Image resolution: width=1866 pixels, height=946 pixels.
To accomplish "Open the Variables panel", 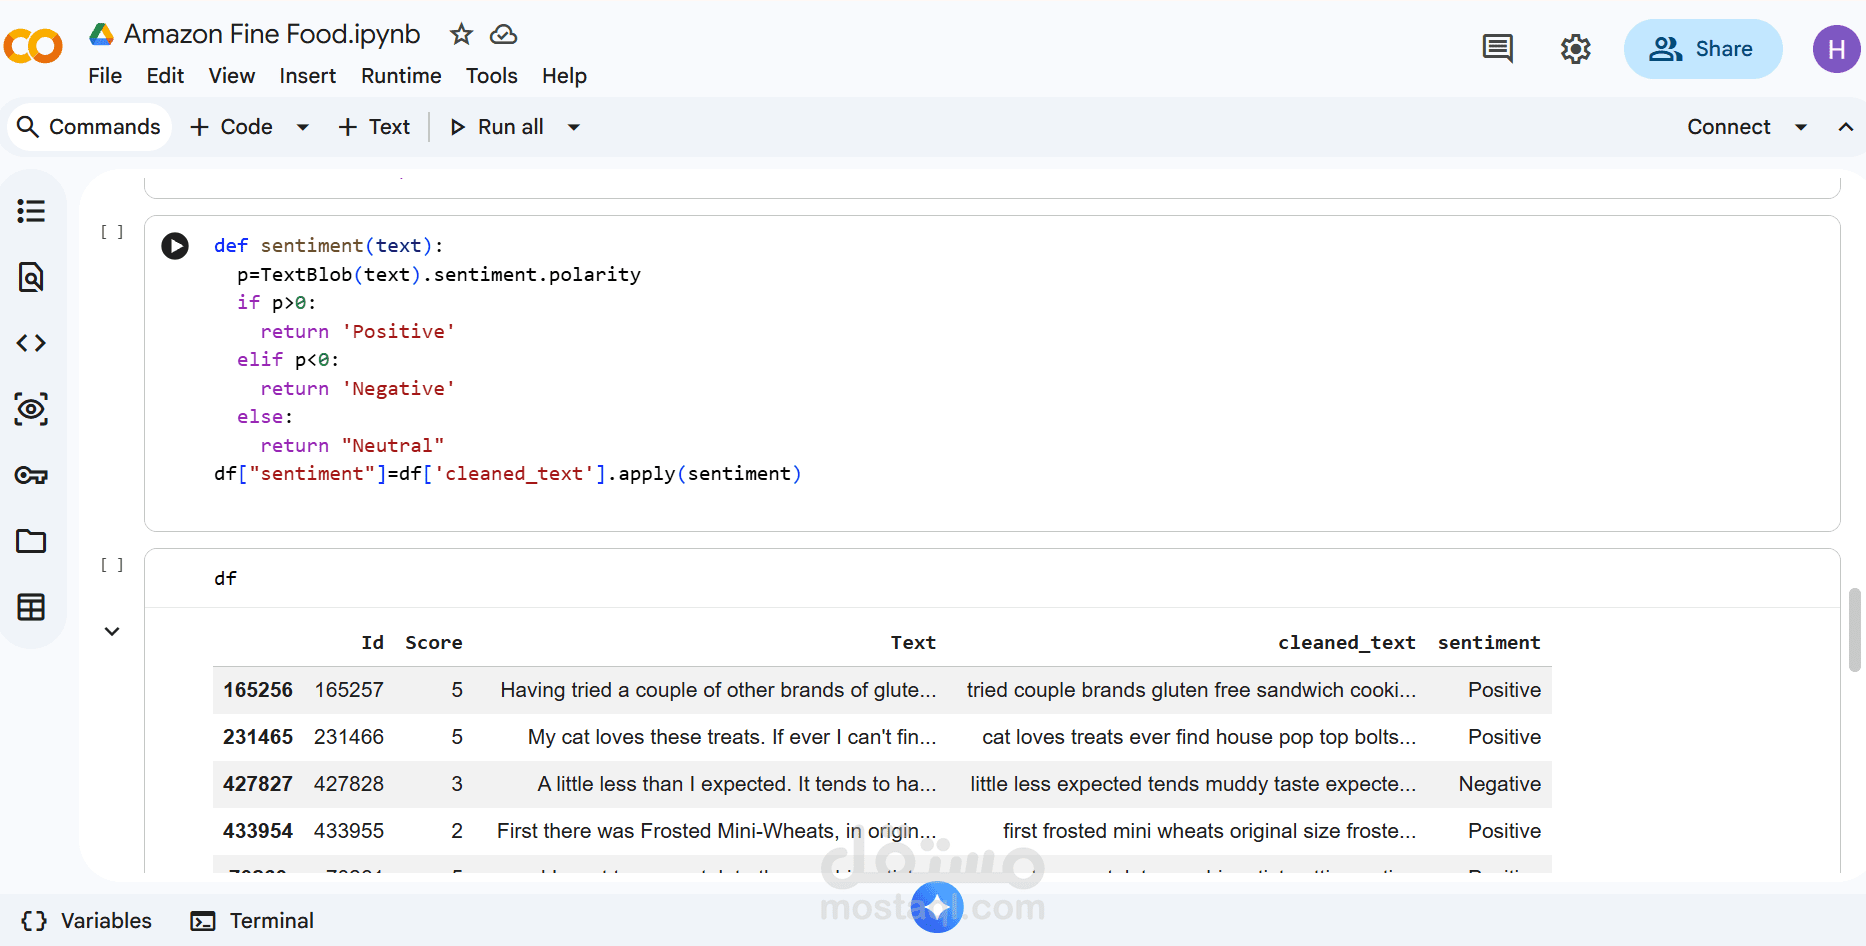I will coord(87,921).
